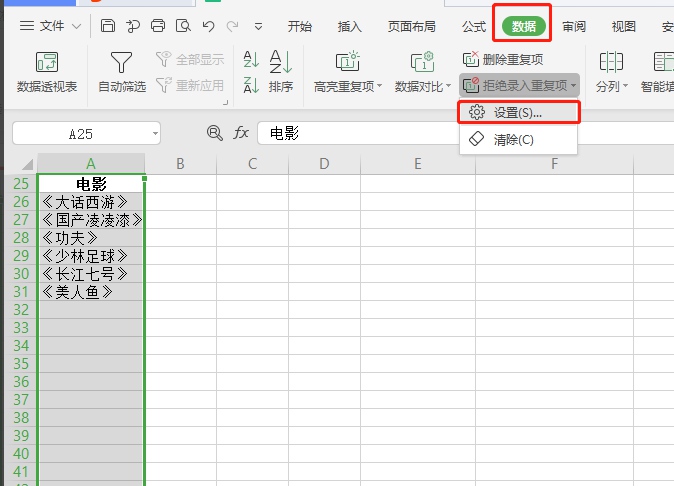The image size is (674, 486).
Task: Open filter group dialog launcher corner
Action: pos(225,103)
